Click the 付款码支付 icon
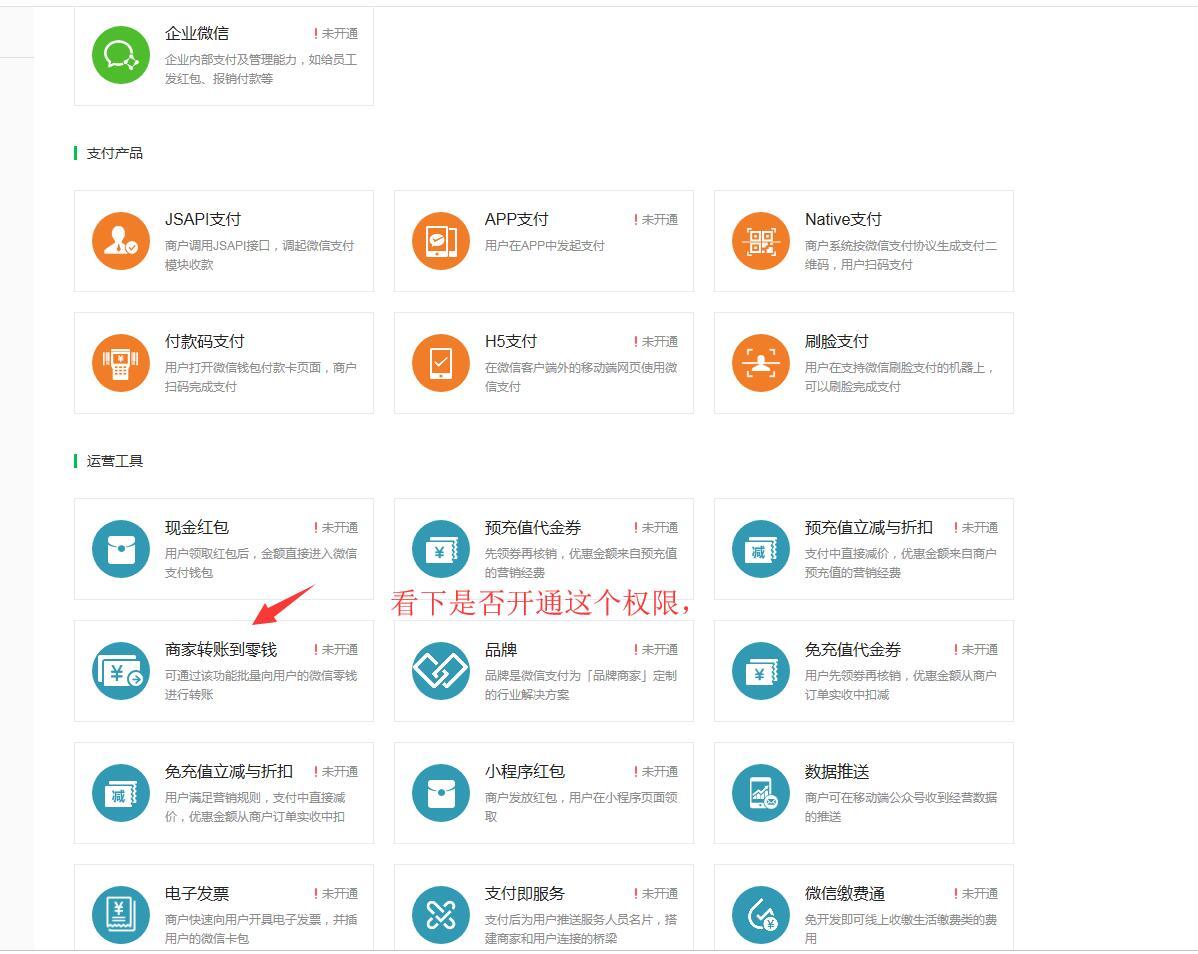The height and width of the screenshot is (954, 1198). 121,363
